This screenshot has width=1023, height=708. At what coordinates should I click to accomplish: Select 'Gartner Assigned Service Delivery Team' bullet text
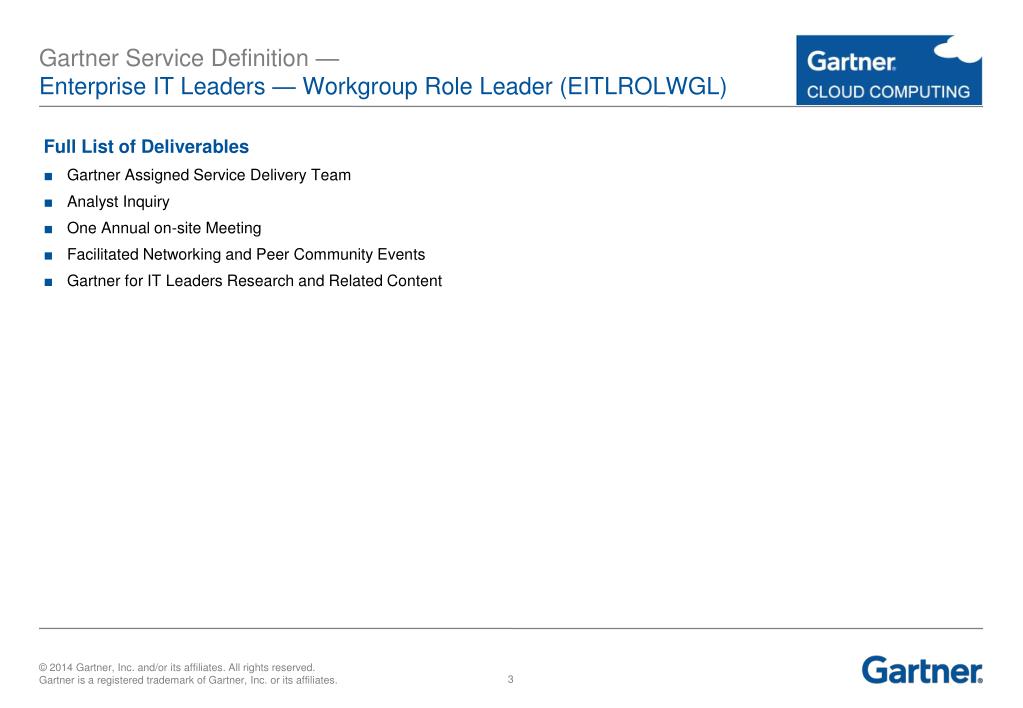(209, 175)
